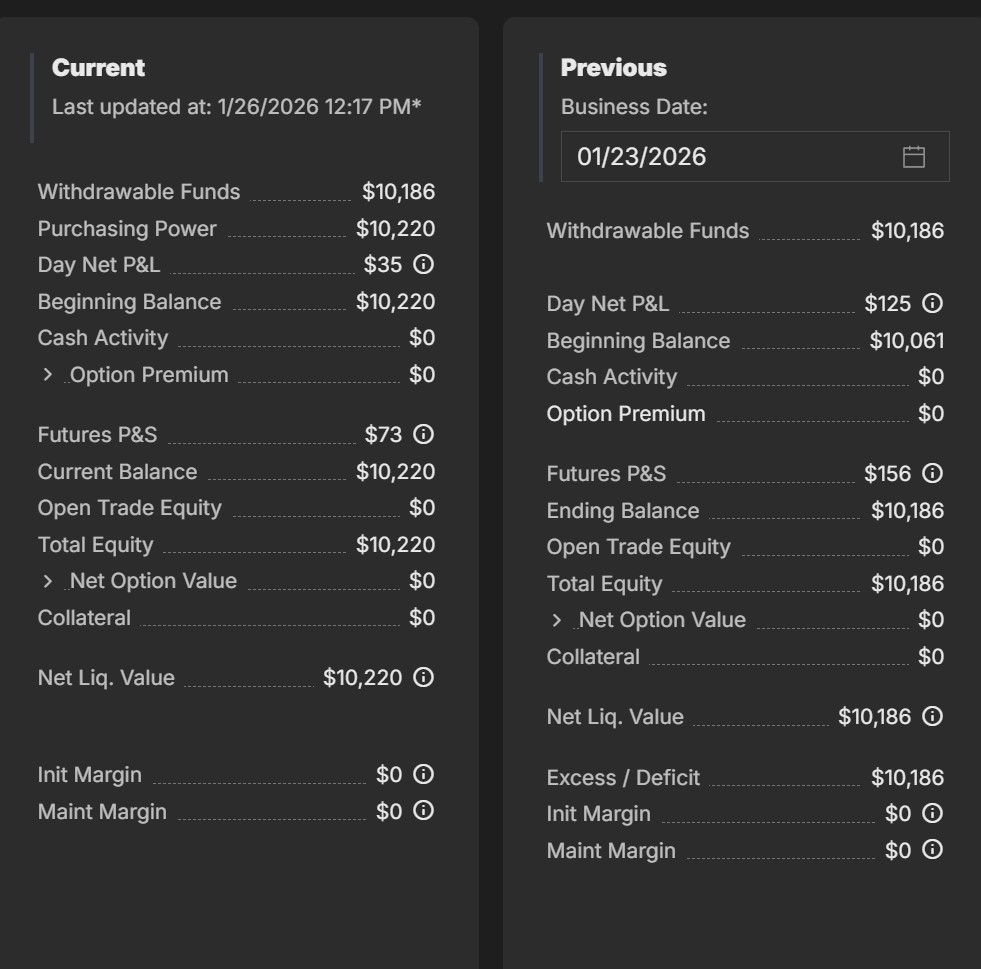Image resolution: width=981 pixels, height=969 pixels.
Task: Expand the Previous Net Option Value row
Action: (556, 620)
